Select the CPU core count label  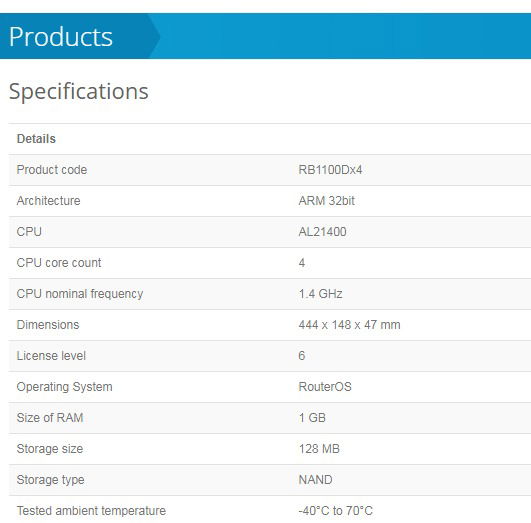(x=59, y=263)
